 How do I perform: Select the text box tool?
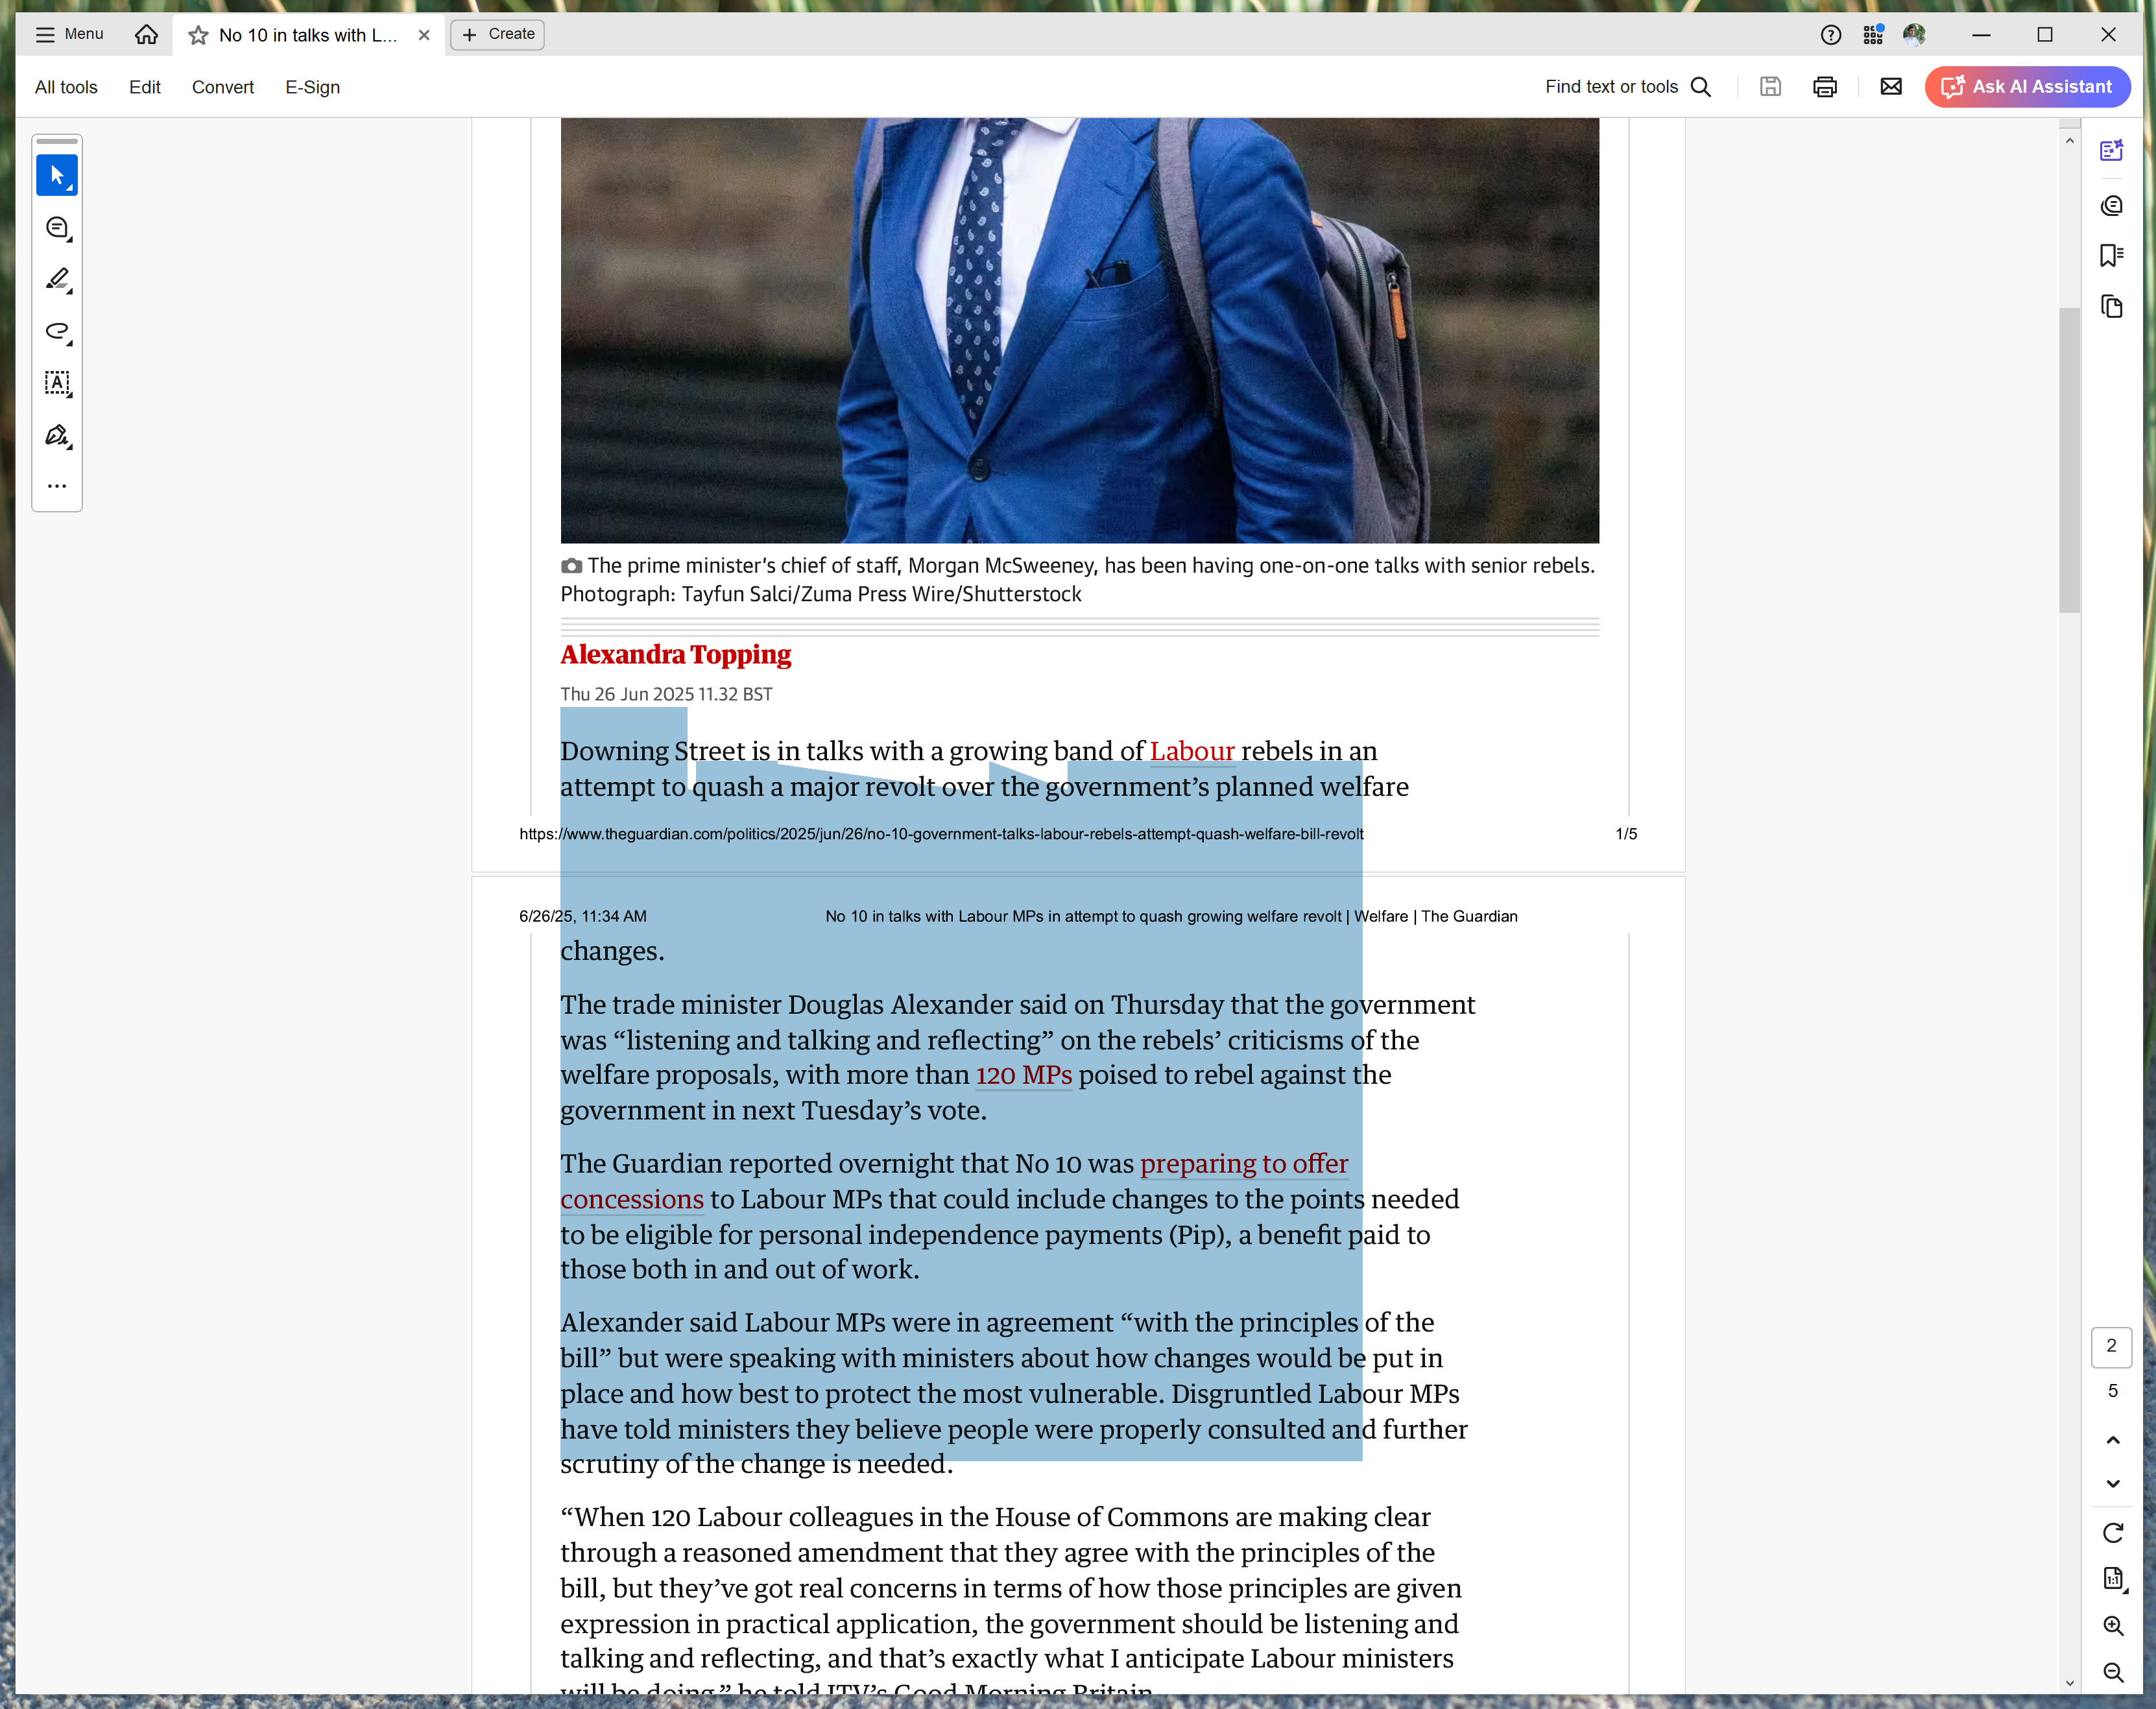(57, 383)
